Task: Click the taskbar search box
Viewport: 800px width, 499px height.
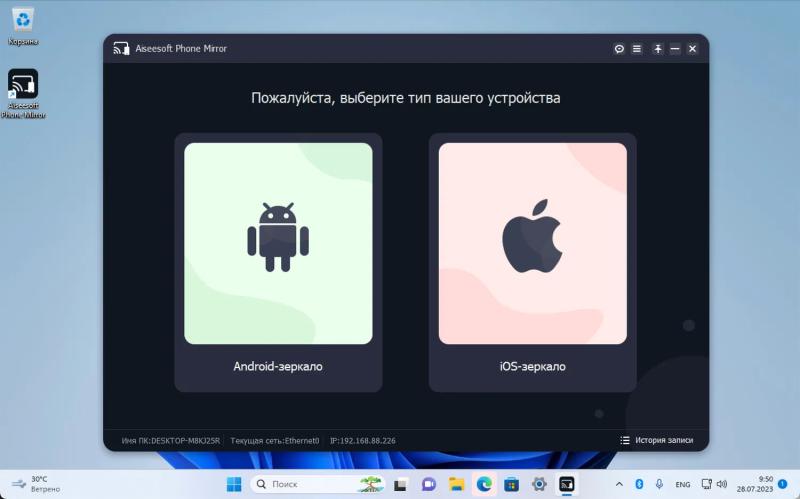Action: pyautogui.click(x=318, y=484)
